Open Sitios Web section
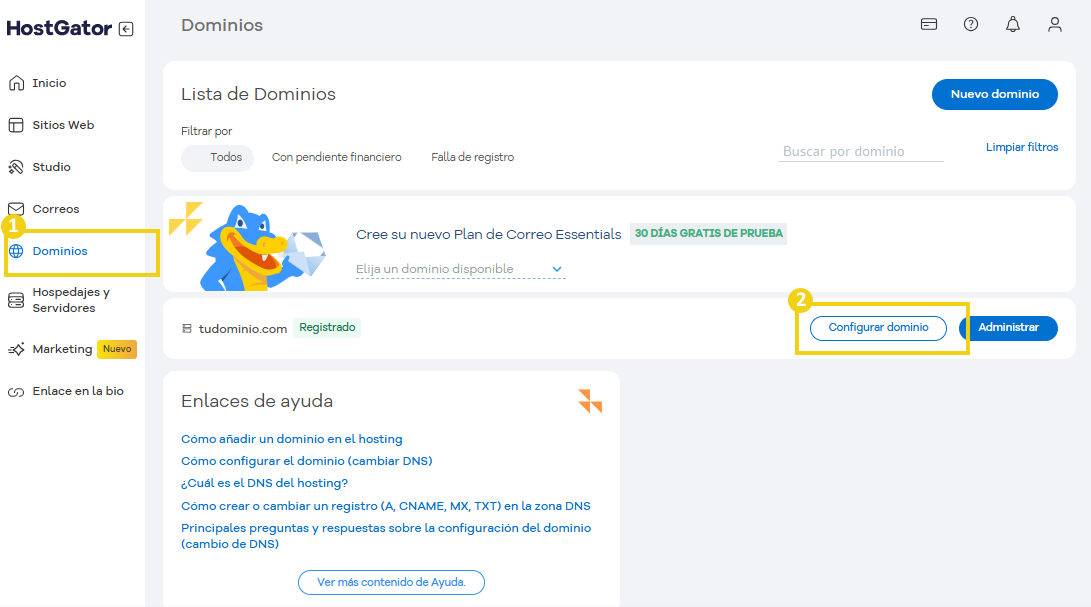 click(63, 125)
